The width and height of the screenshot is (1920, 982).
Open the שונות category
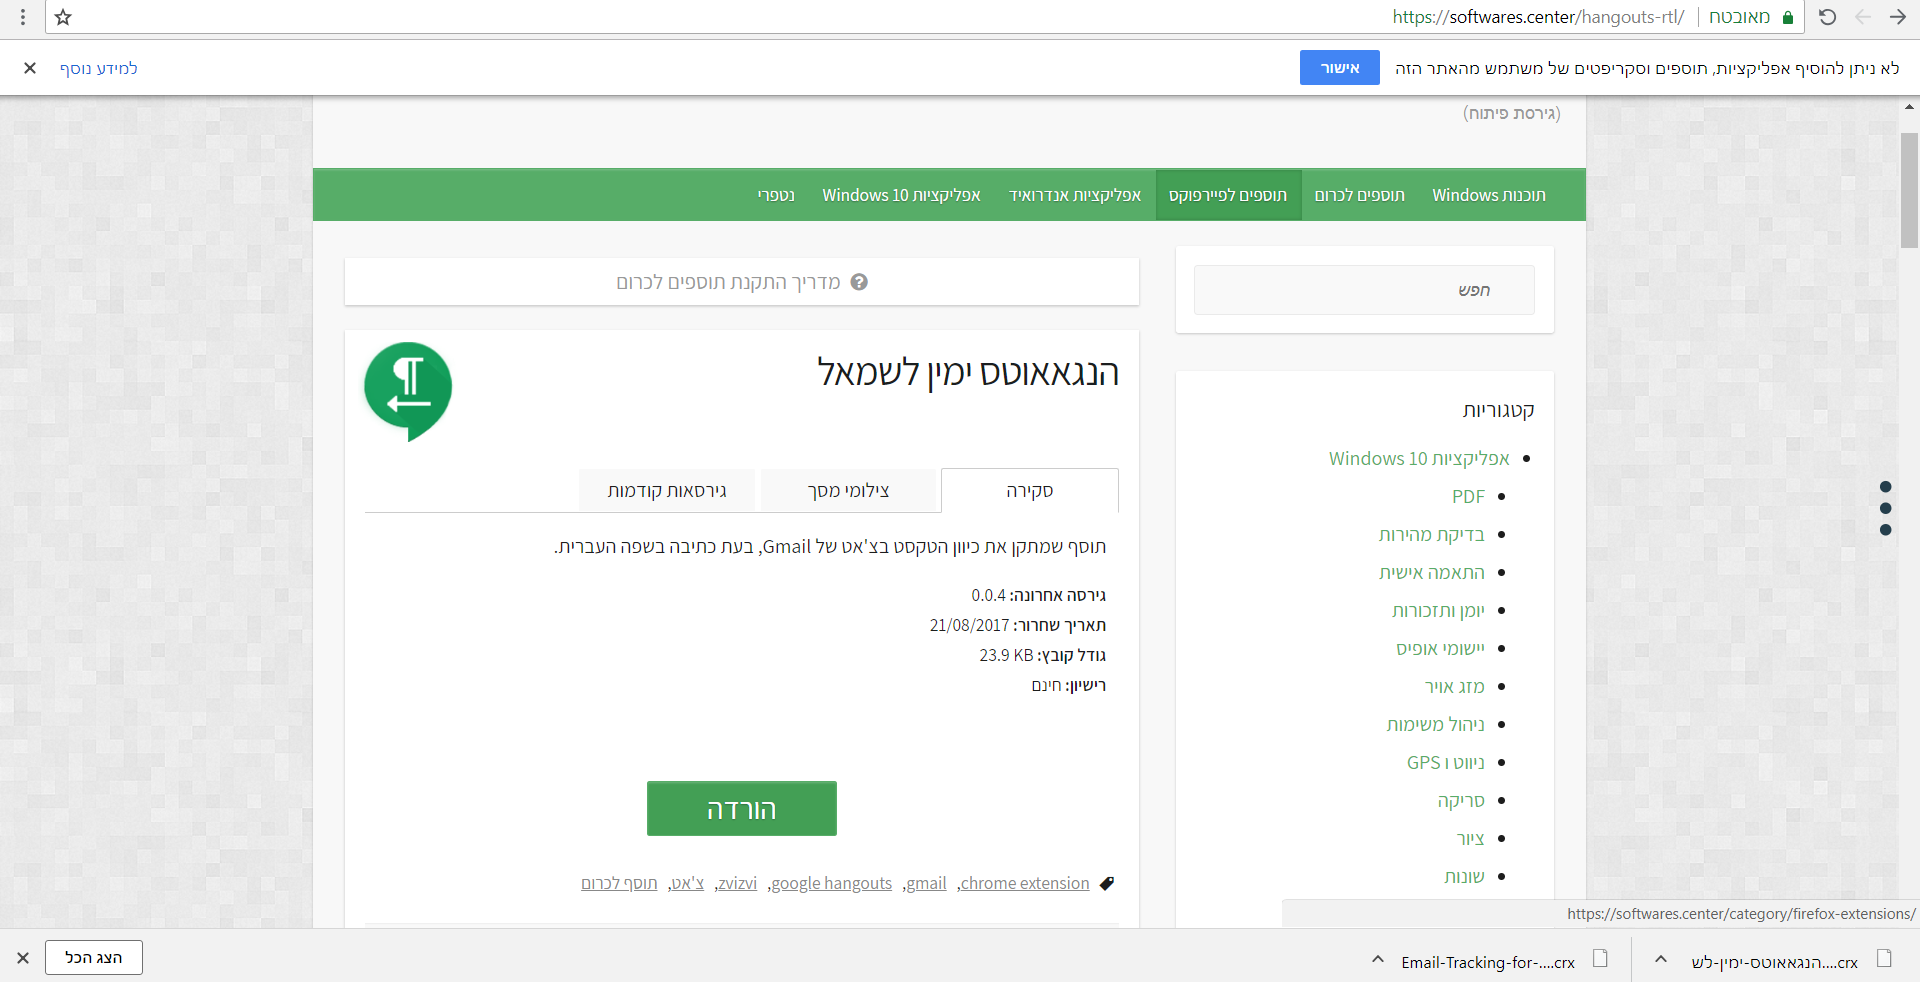(x=1464, y=876)
